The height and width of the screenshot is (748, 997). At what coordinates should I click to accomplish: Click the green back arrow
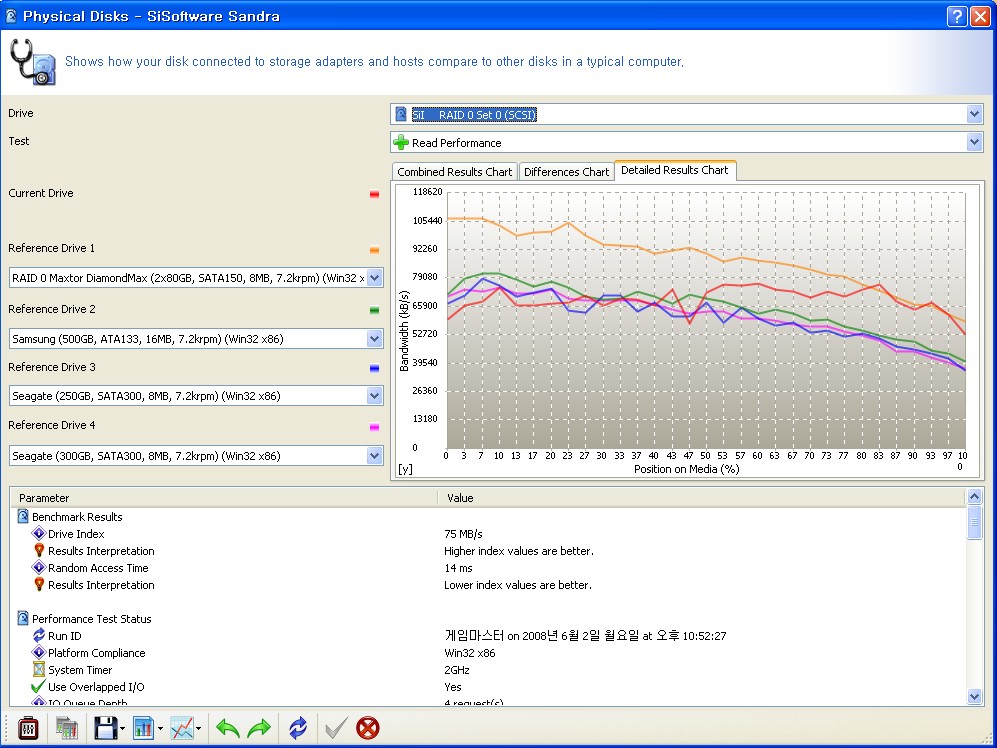[x=228, y=728]
